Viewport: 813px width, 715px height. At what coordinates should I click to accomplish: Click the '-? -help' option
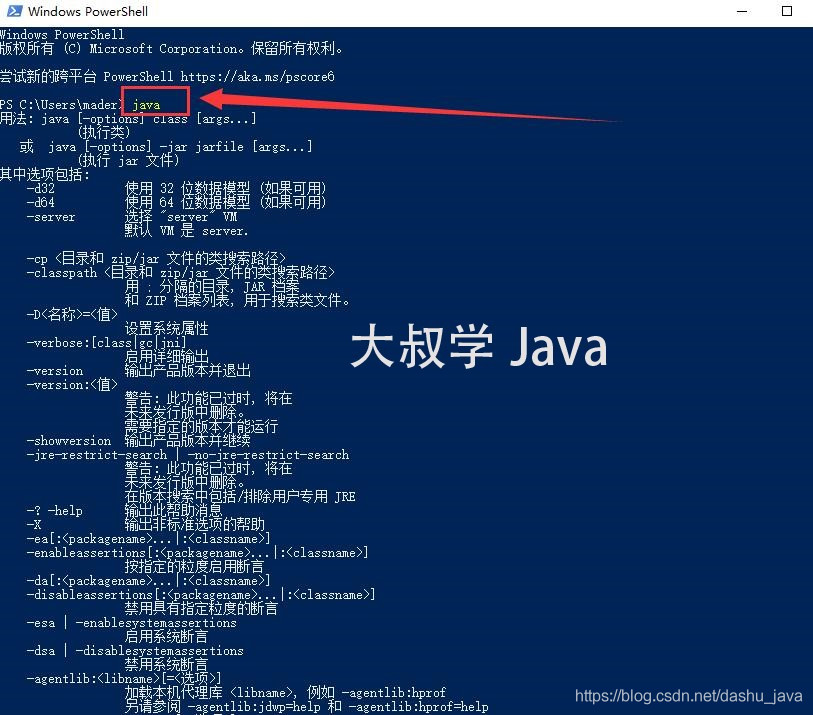click(x=54, y=511)
